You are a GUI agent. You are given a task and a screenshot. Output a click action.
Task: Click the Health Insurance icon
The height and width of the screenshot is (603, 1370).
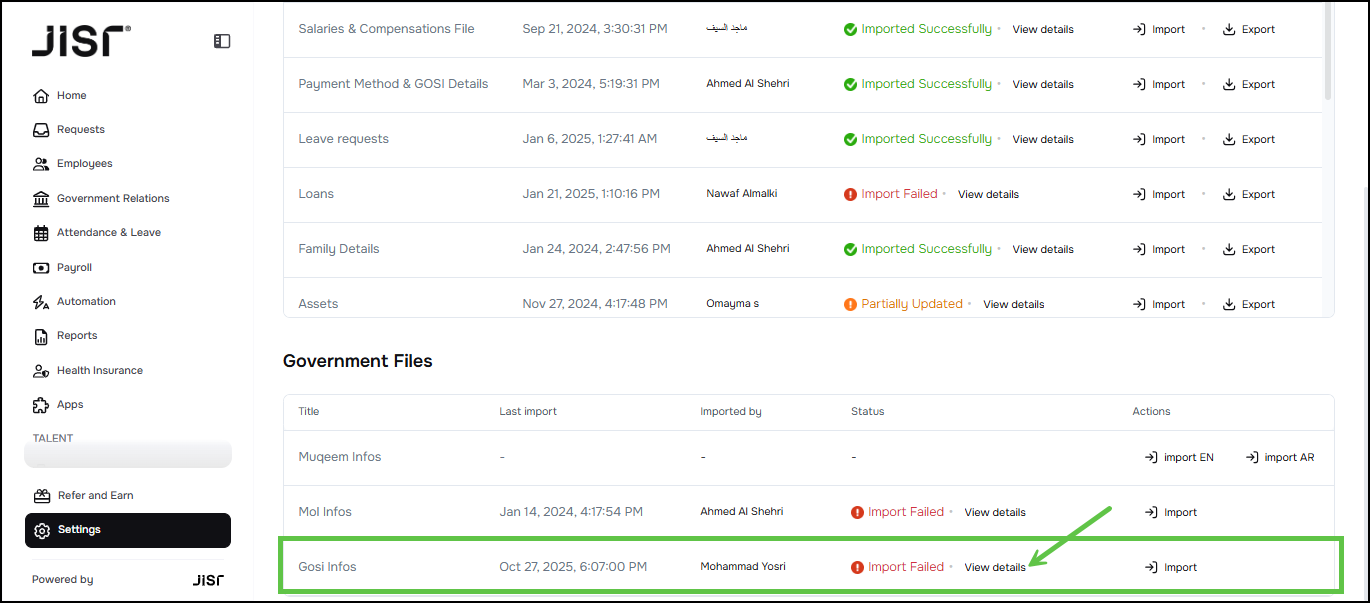[x=41, y=371]
